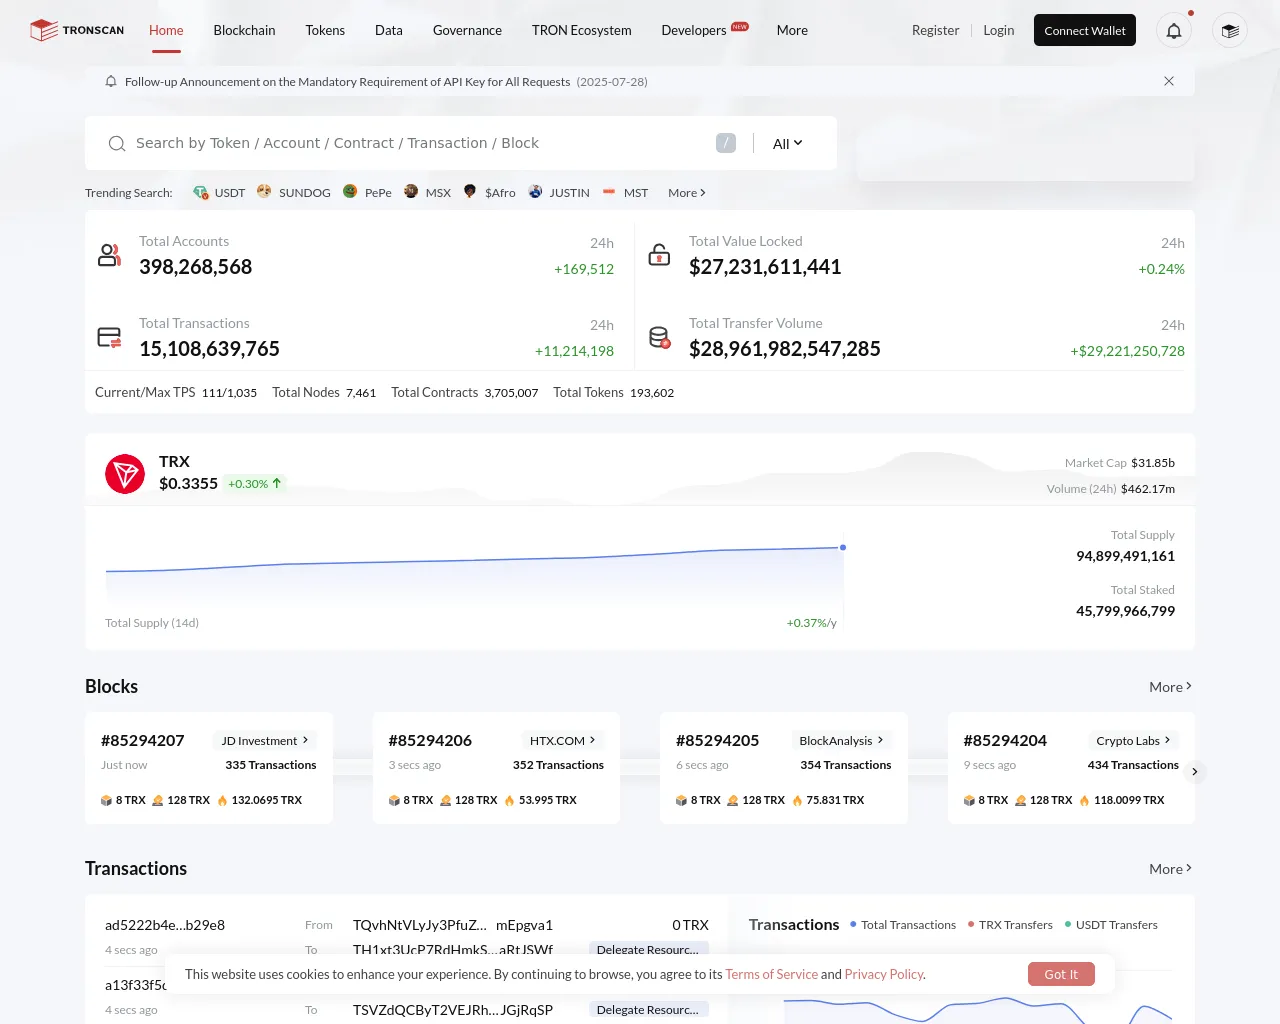1280x1024 pixels.
Task: Open the mandatory API Key announcement
Action: [x=386, y=82]
